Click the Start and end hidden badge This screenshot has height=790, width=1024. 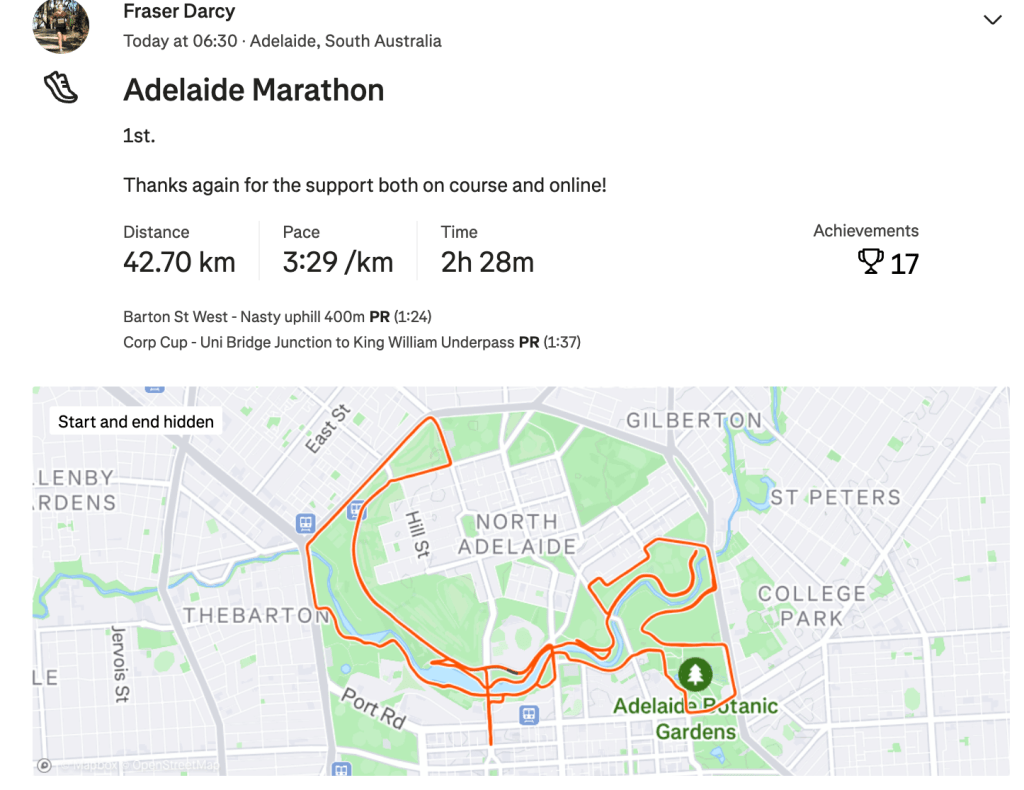point(136,421)
